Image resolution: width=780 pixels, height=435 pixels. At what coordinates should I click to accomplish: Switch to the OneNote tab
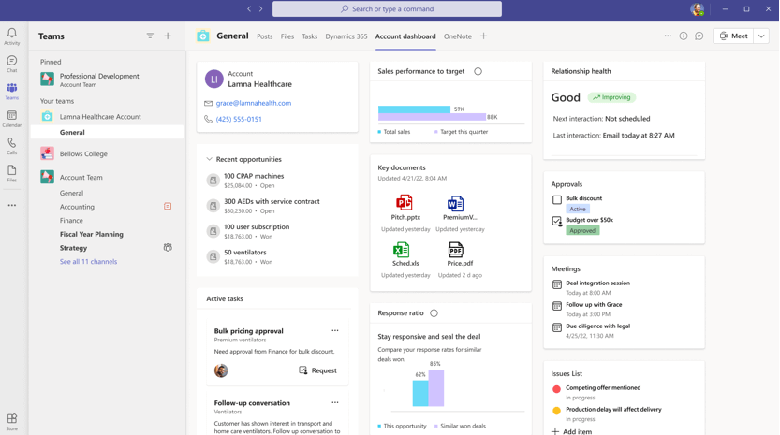[457, 36]
